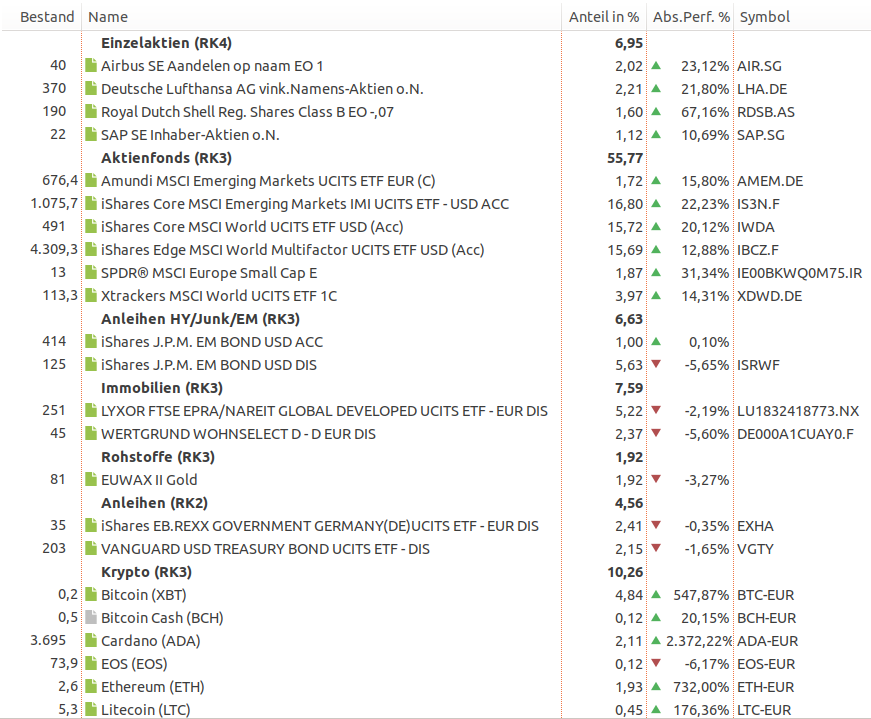
Task: Click the symbol 'EXHA'
Action: coord(755,526)
